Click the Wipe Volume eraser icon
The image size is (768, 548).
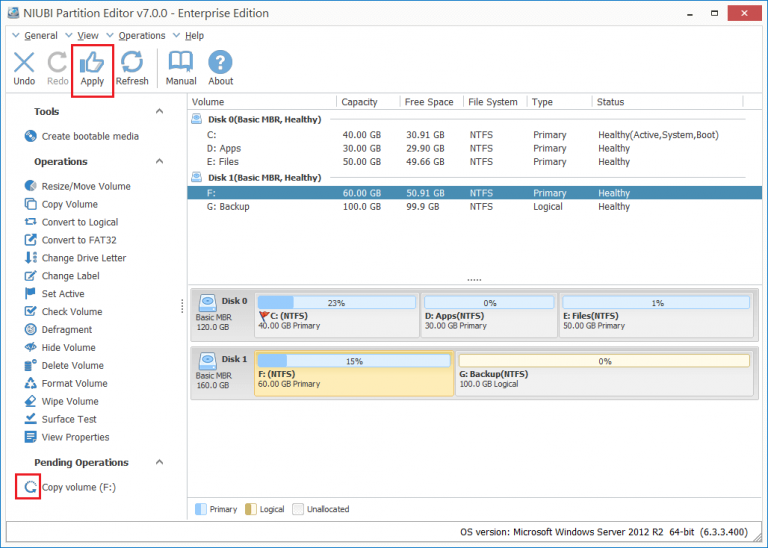coord(30,401)
